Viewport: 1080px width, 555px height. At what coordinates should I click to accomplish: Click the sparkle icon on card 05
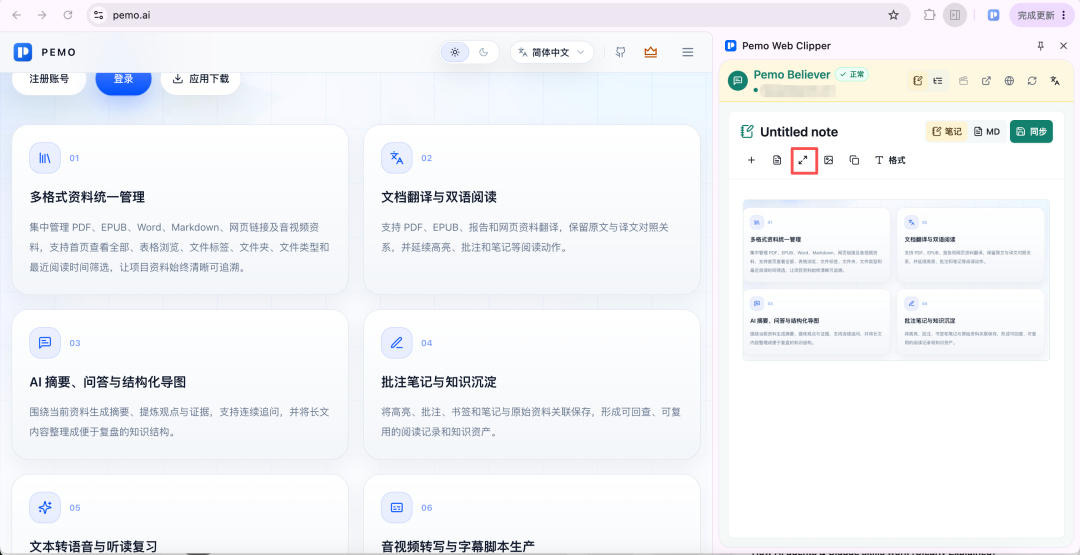[x=45, y=507]
